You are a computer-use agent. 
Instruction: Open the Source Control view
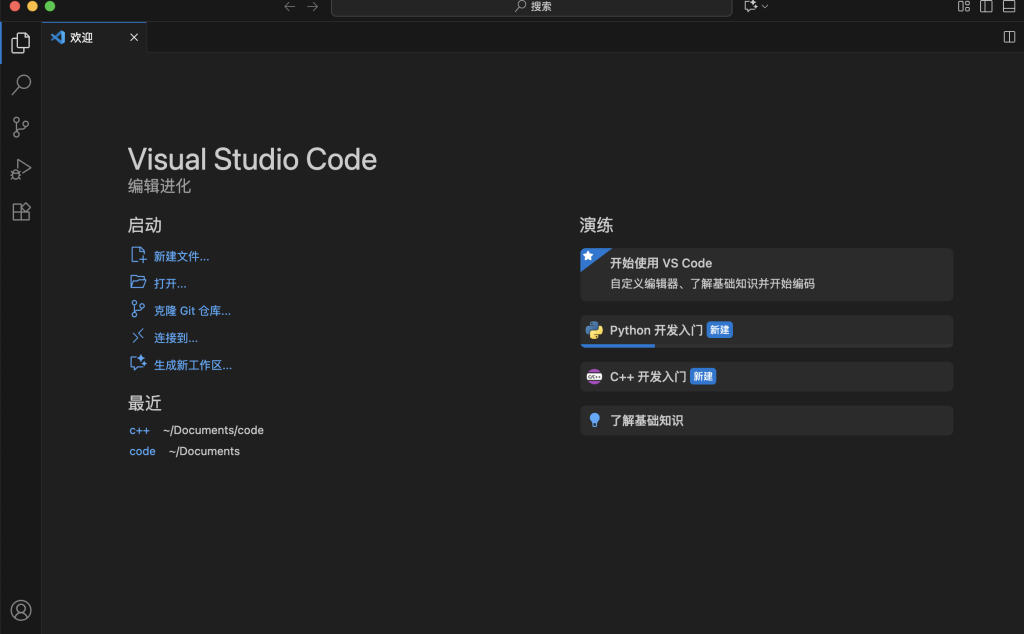pyautogui.click(x=20, y=127)
